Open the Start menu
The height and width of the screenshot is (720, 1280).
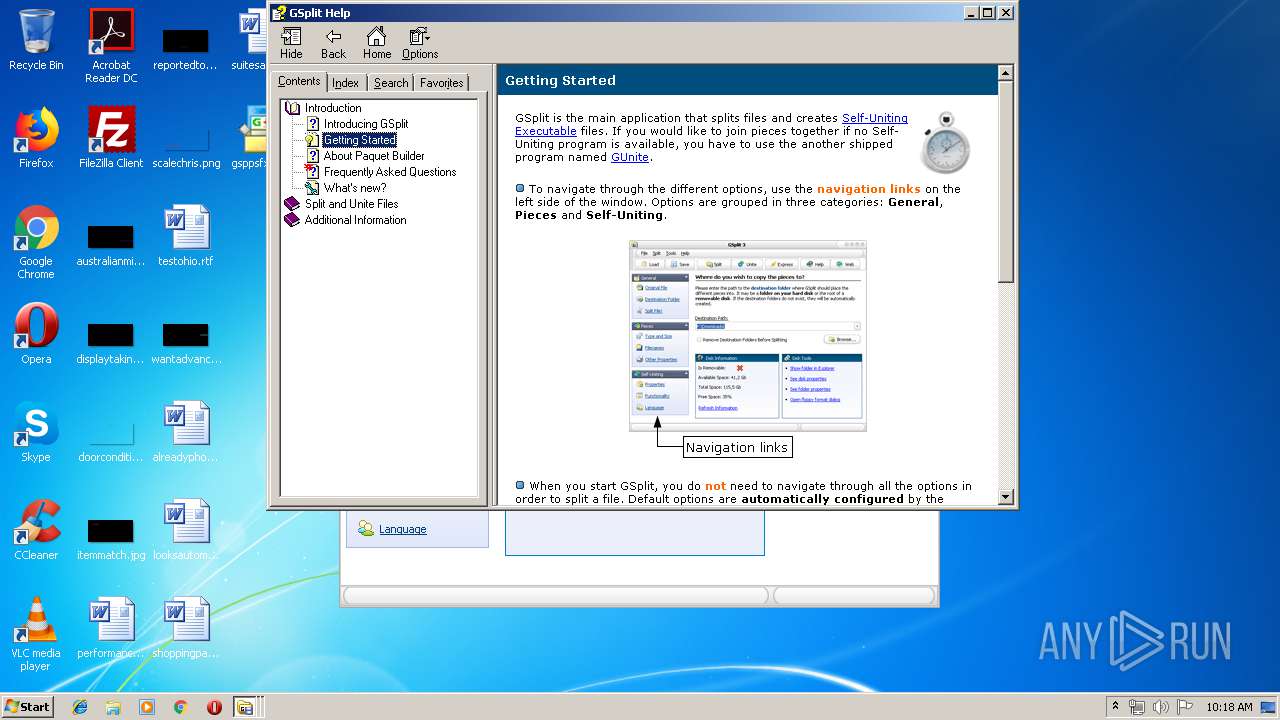tap(27, 706)
